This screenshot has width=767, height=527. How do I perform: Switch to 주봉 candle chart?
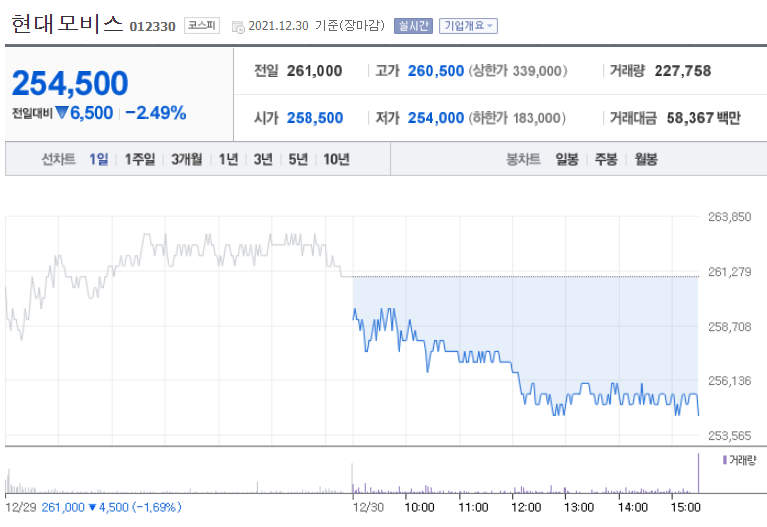pyautogui.click(x=606, y=159)
